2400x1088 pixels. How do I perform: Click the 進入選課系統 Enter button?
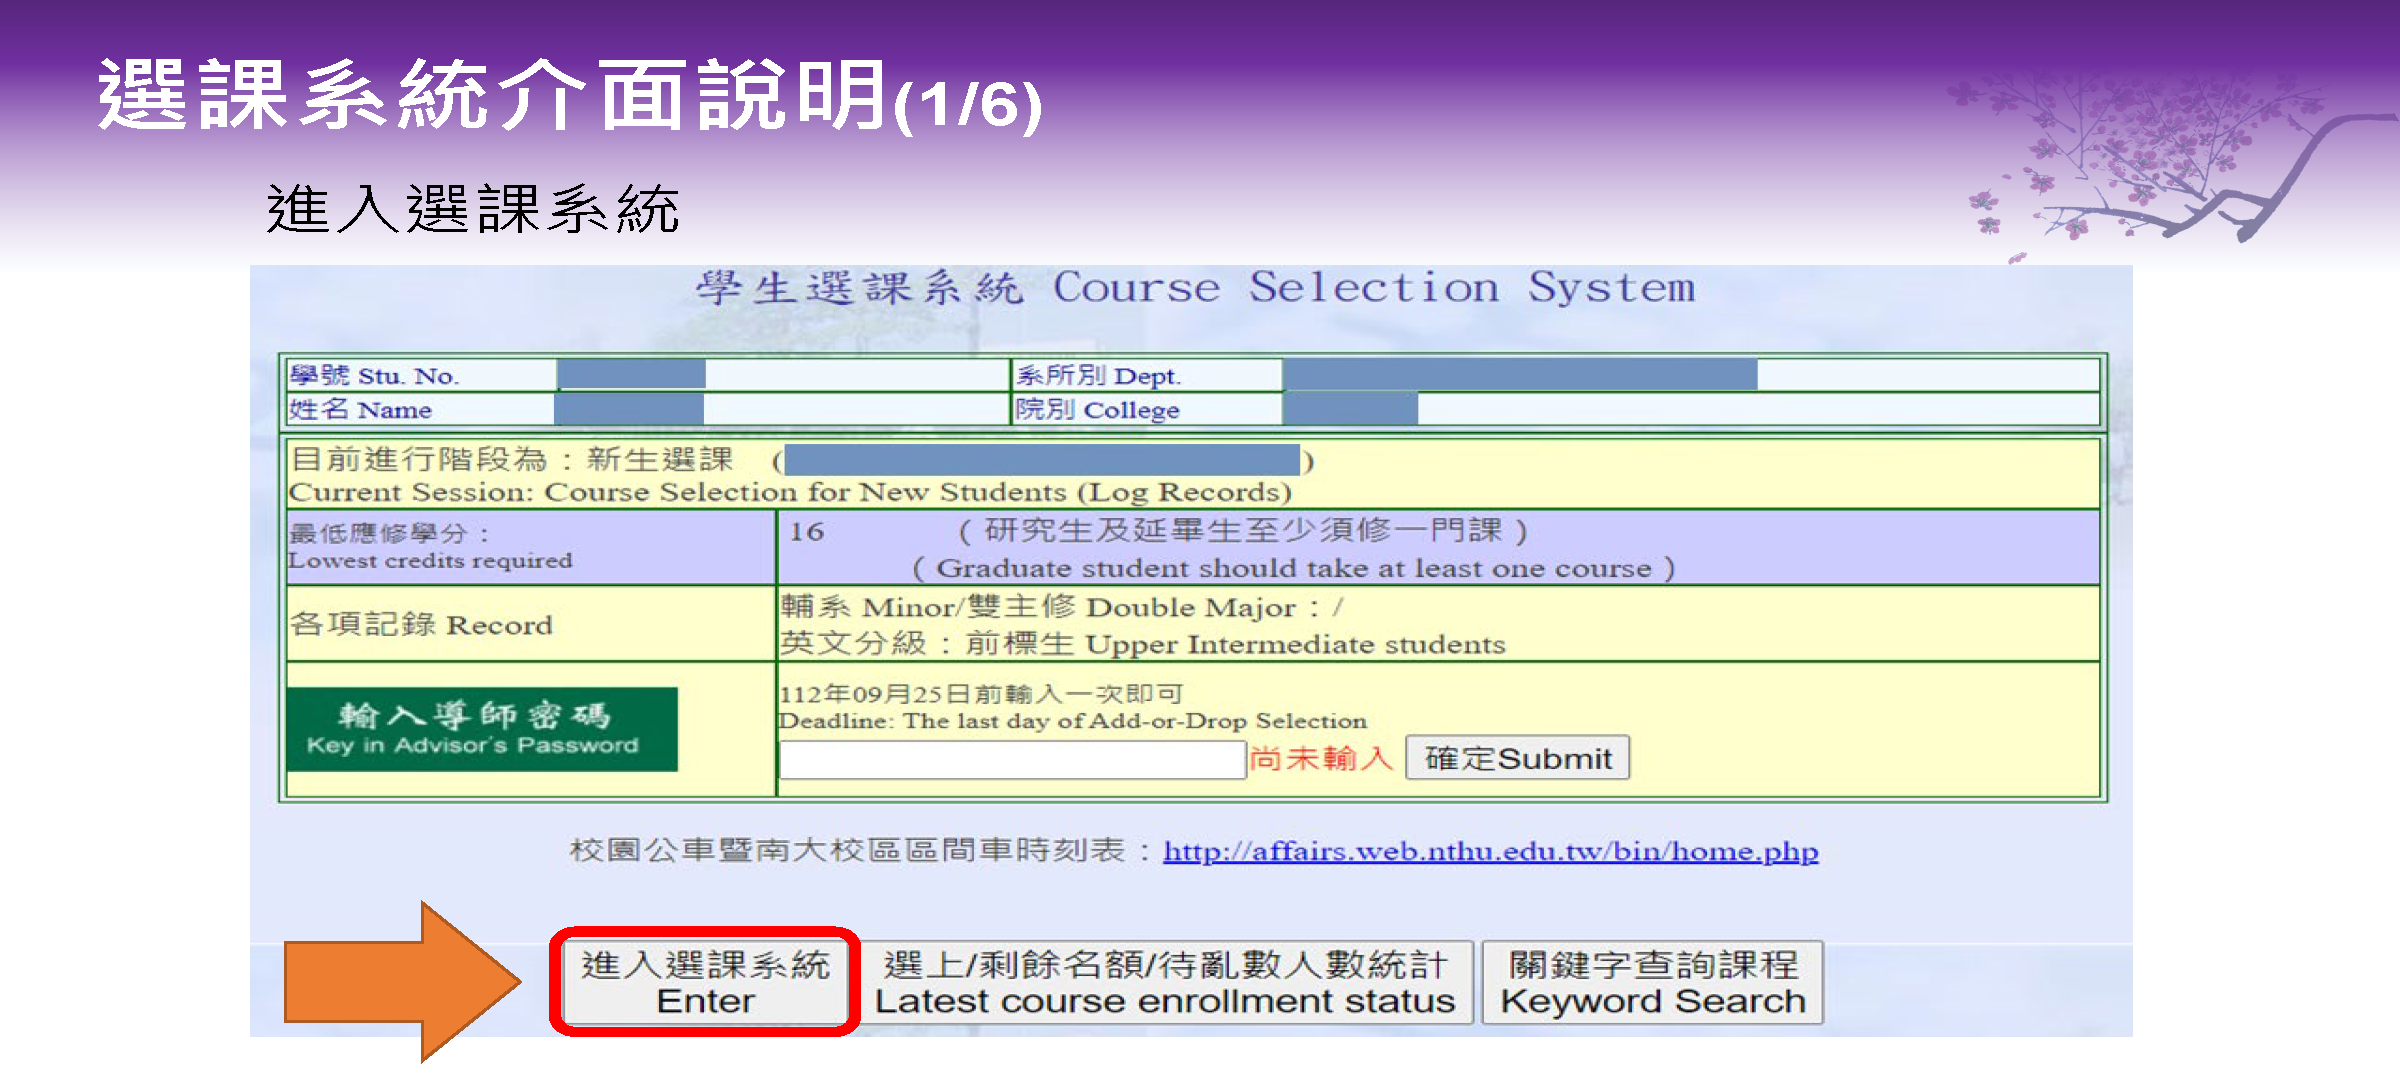[705, 982]
